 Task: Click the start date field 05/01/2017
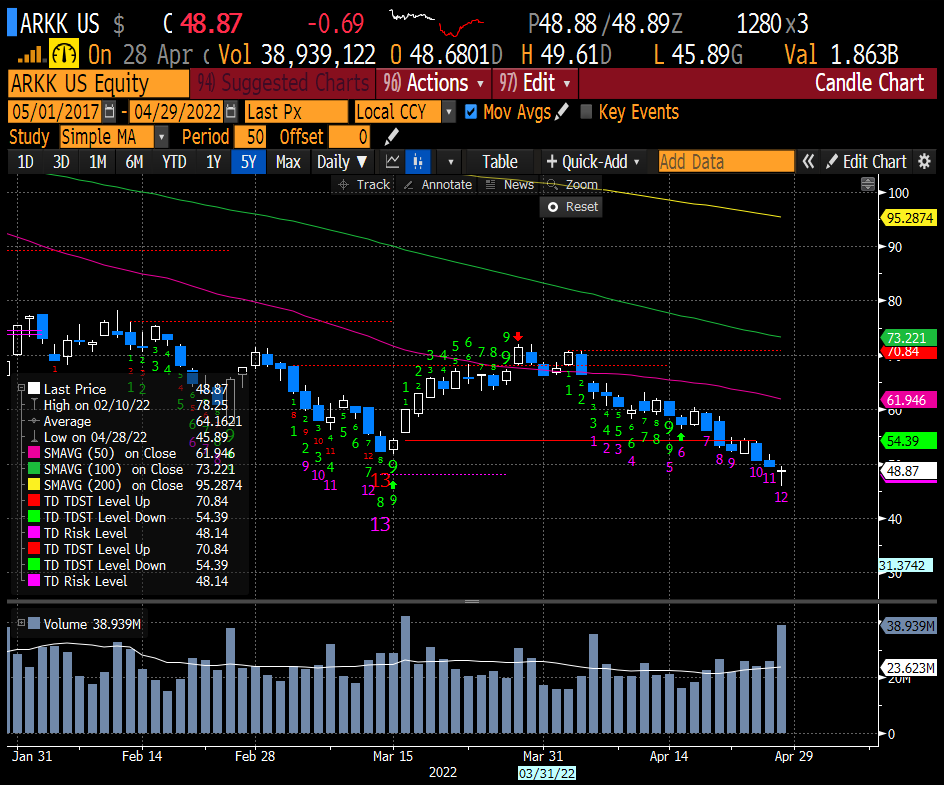coord(55,112)
